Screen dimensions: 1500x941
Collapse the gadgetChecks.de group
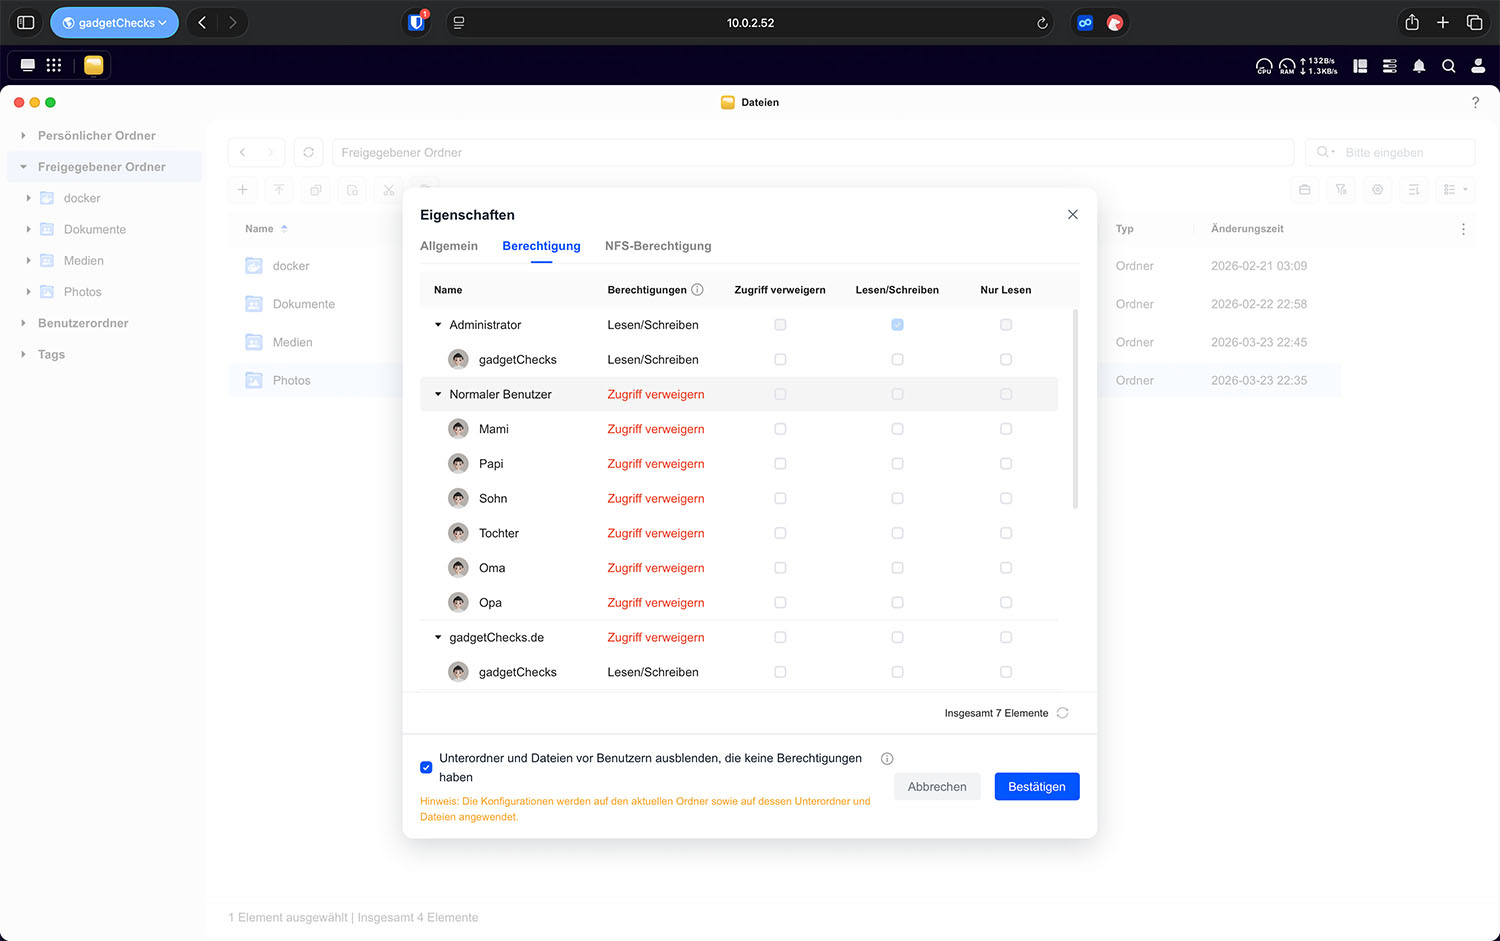point(438,637)
